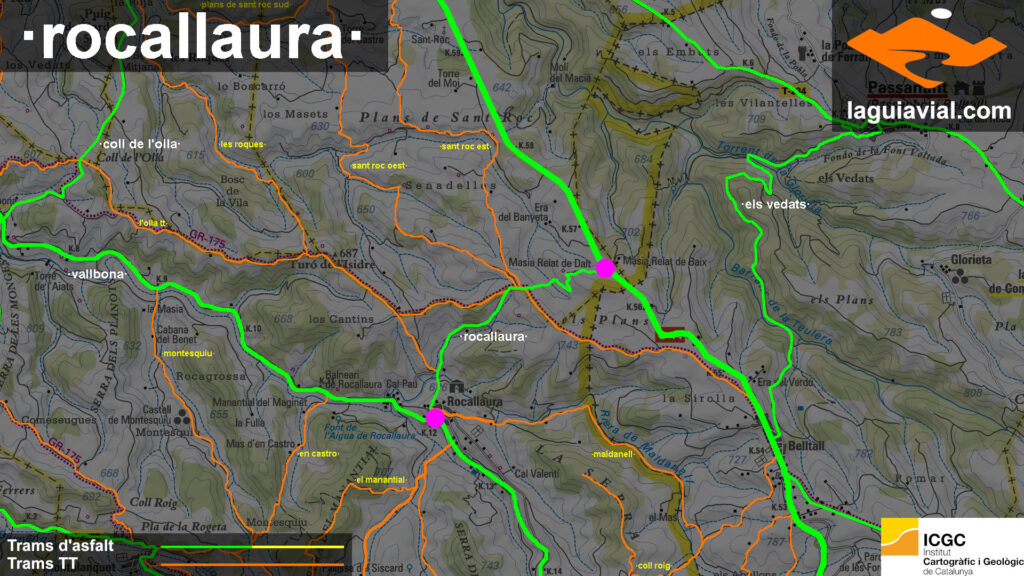
Task: Click the 'maldanell' track label
Action: (613, 454)
